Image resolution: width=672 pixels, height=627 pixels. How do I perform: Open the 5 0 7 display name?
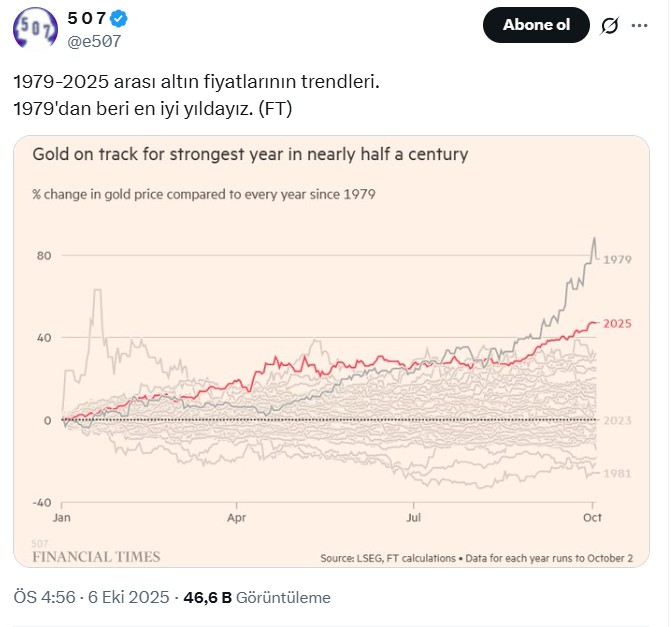86,19
